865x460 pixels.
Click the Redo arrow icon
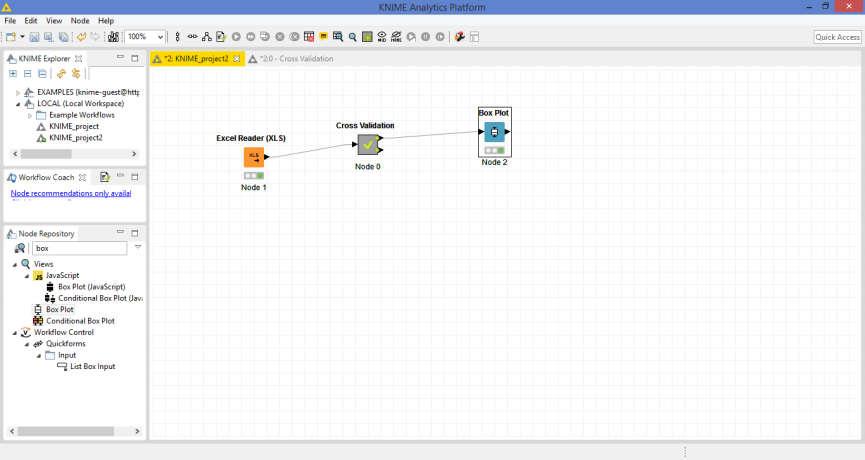coord(95,37)
